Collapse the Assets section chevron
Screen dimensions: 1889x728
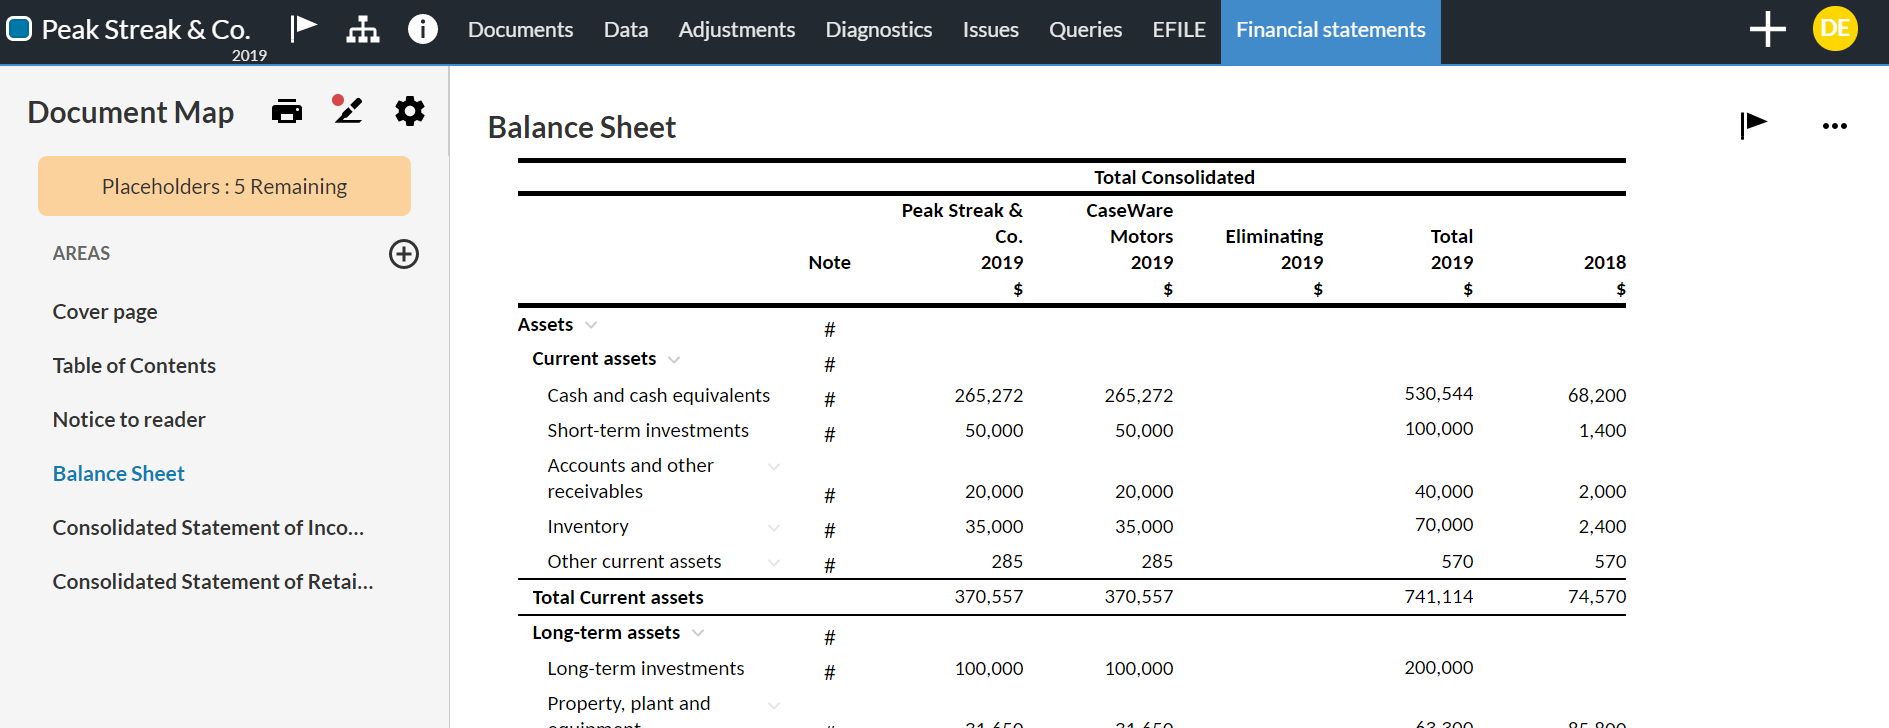pyautogui.click(x=591, y=325)
